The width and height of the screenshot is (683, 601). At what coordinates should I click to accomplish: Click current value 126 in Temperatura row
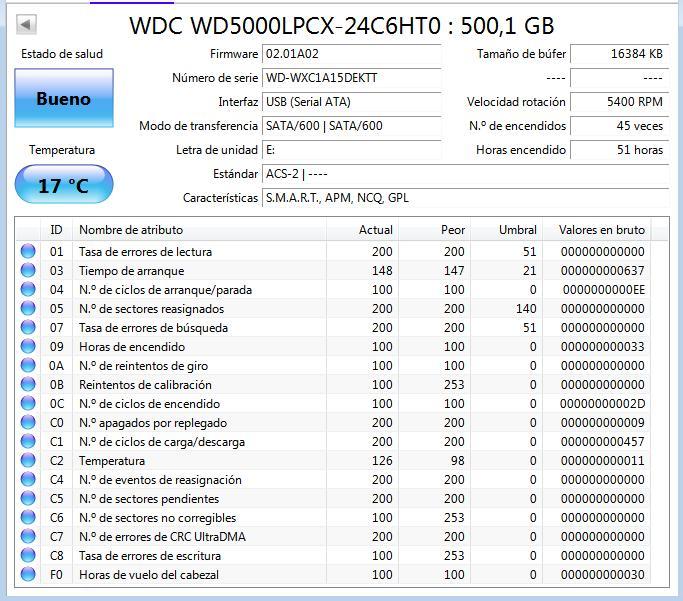coord(382,461)
